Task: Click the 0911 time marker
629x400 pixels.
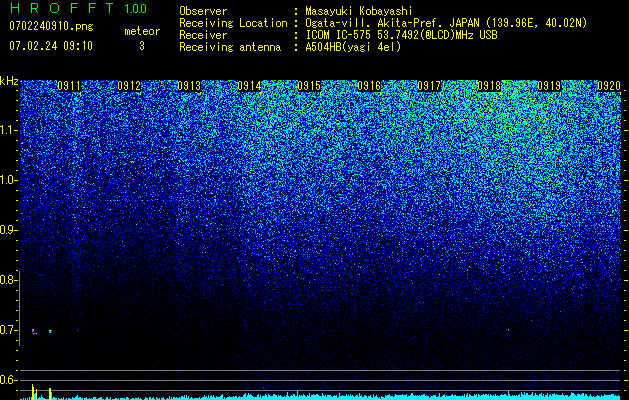Action: 69,86
